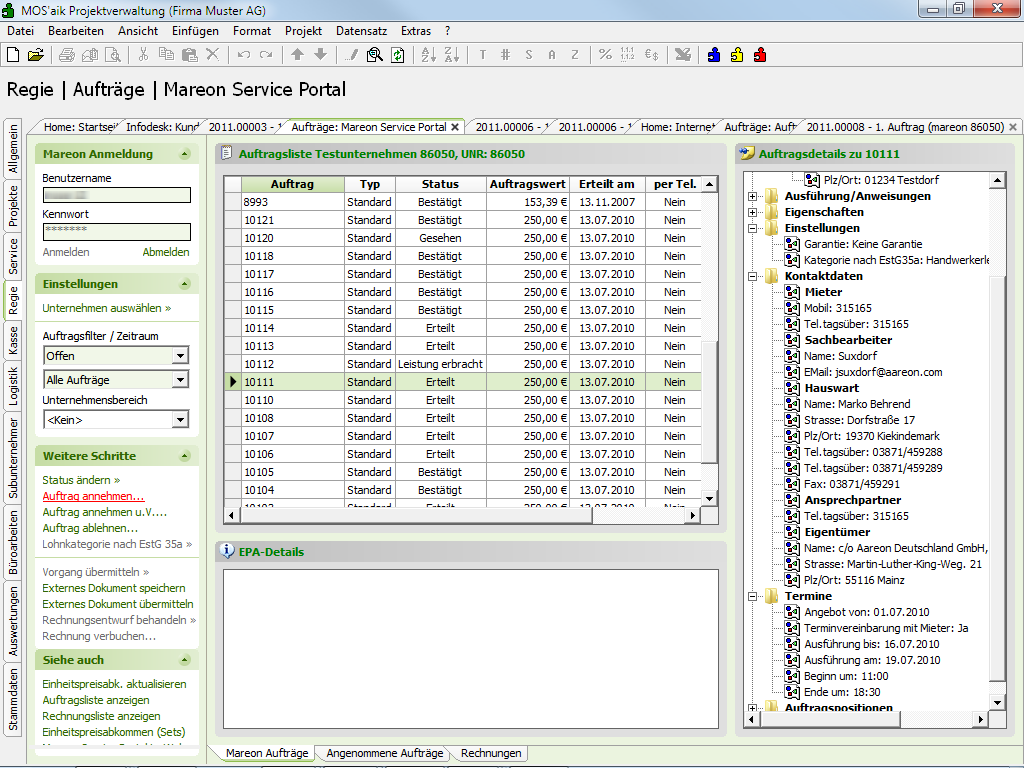The height and width of the screenshot is (768, 1024).
Task: Close the 'Aufträge: Mareon Service Portal' tab
Action: click(x=455, y=127)
